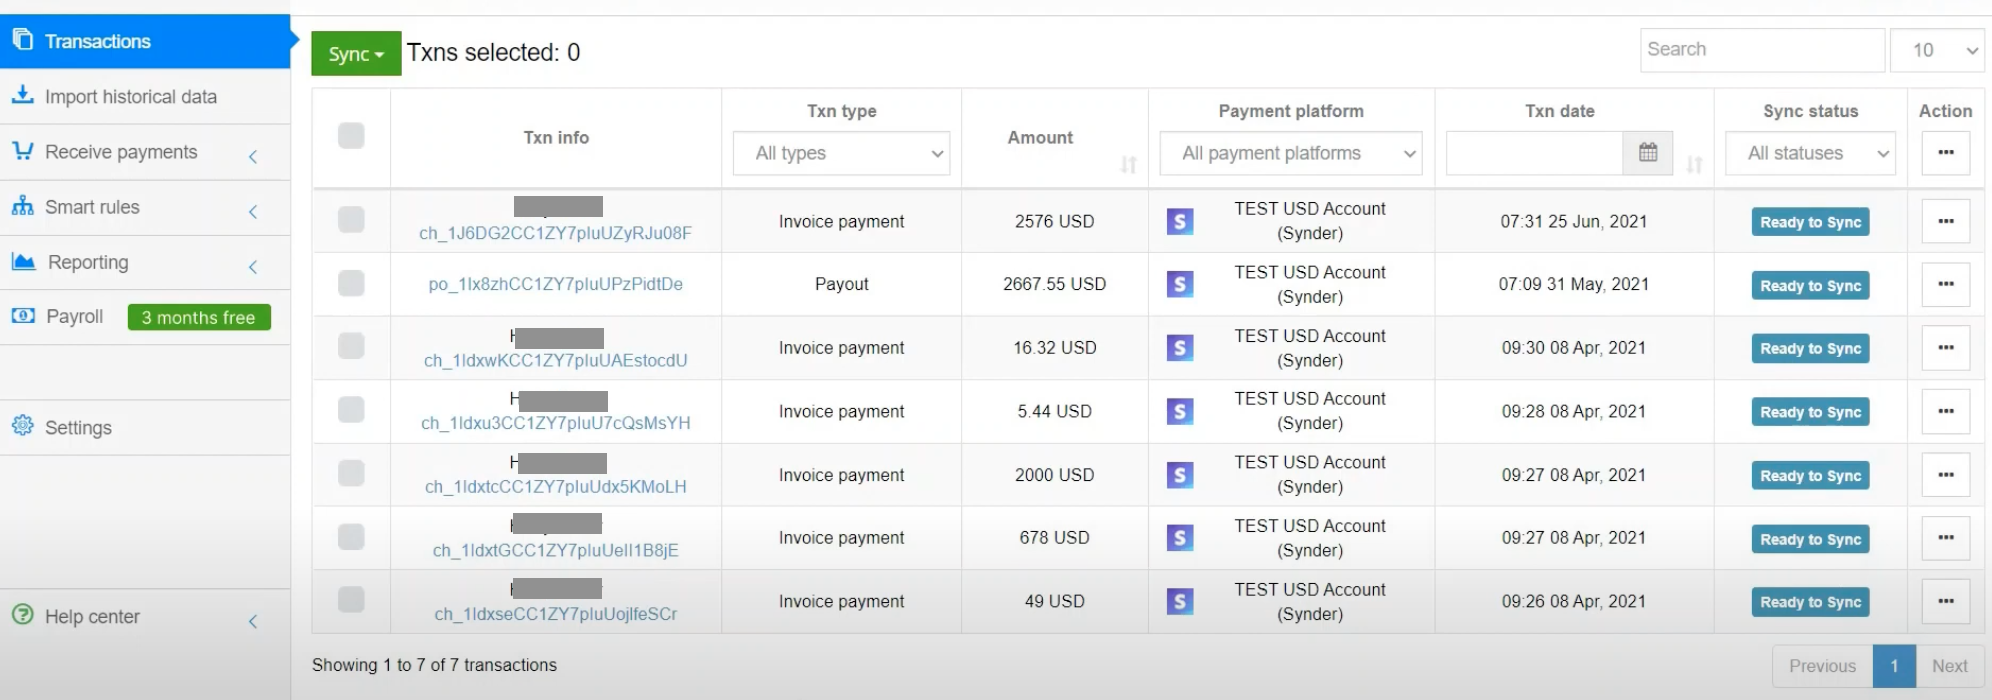Expand the Help center submenu chevron

253,621
